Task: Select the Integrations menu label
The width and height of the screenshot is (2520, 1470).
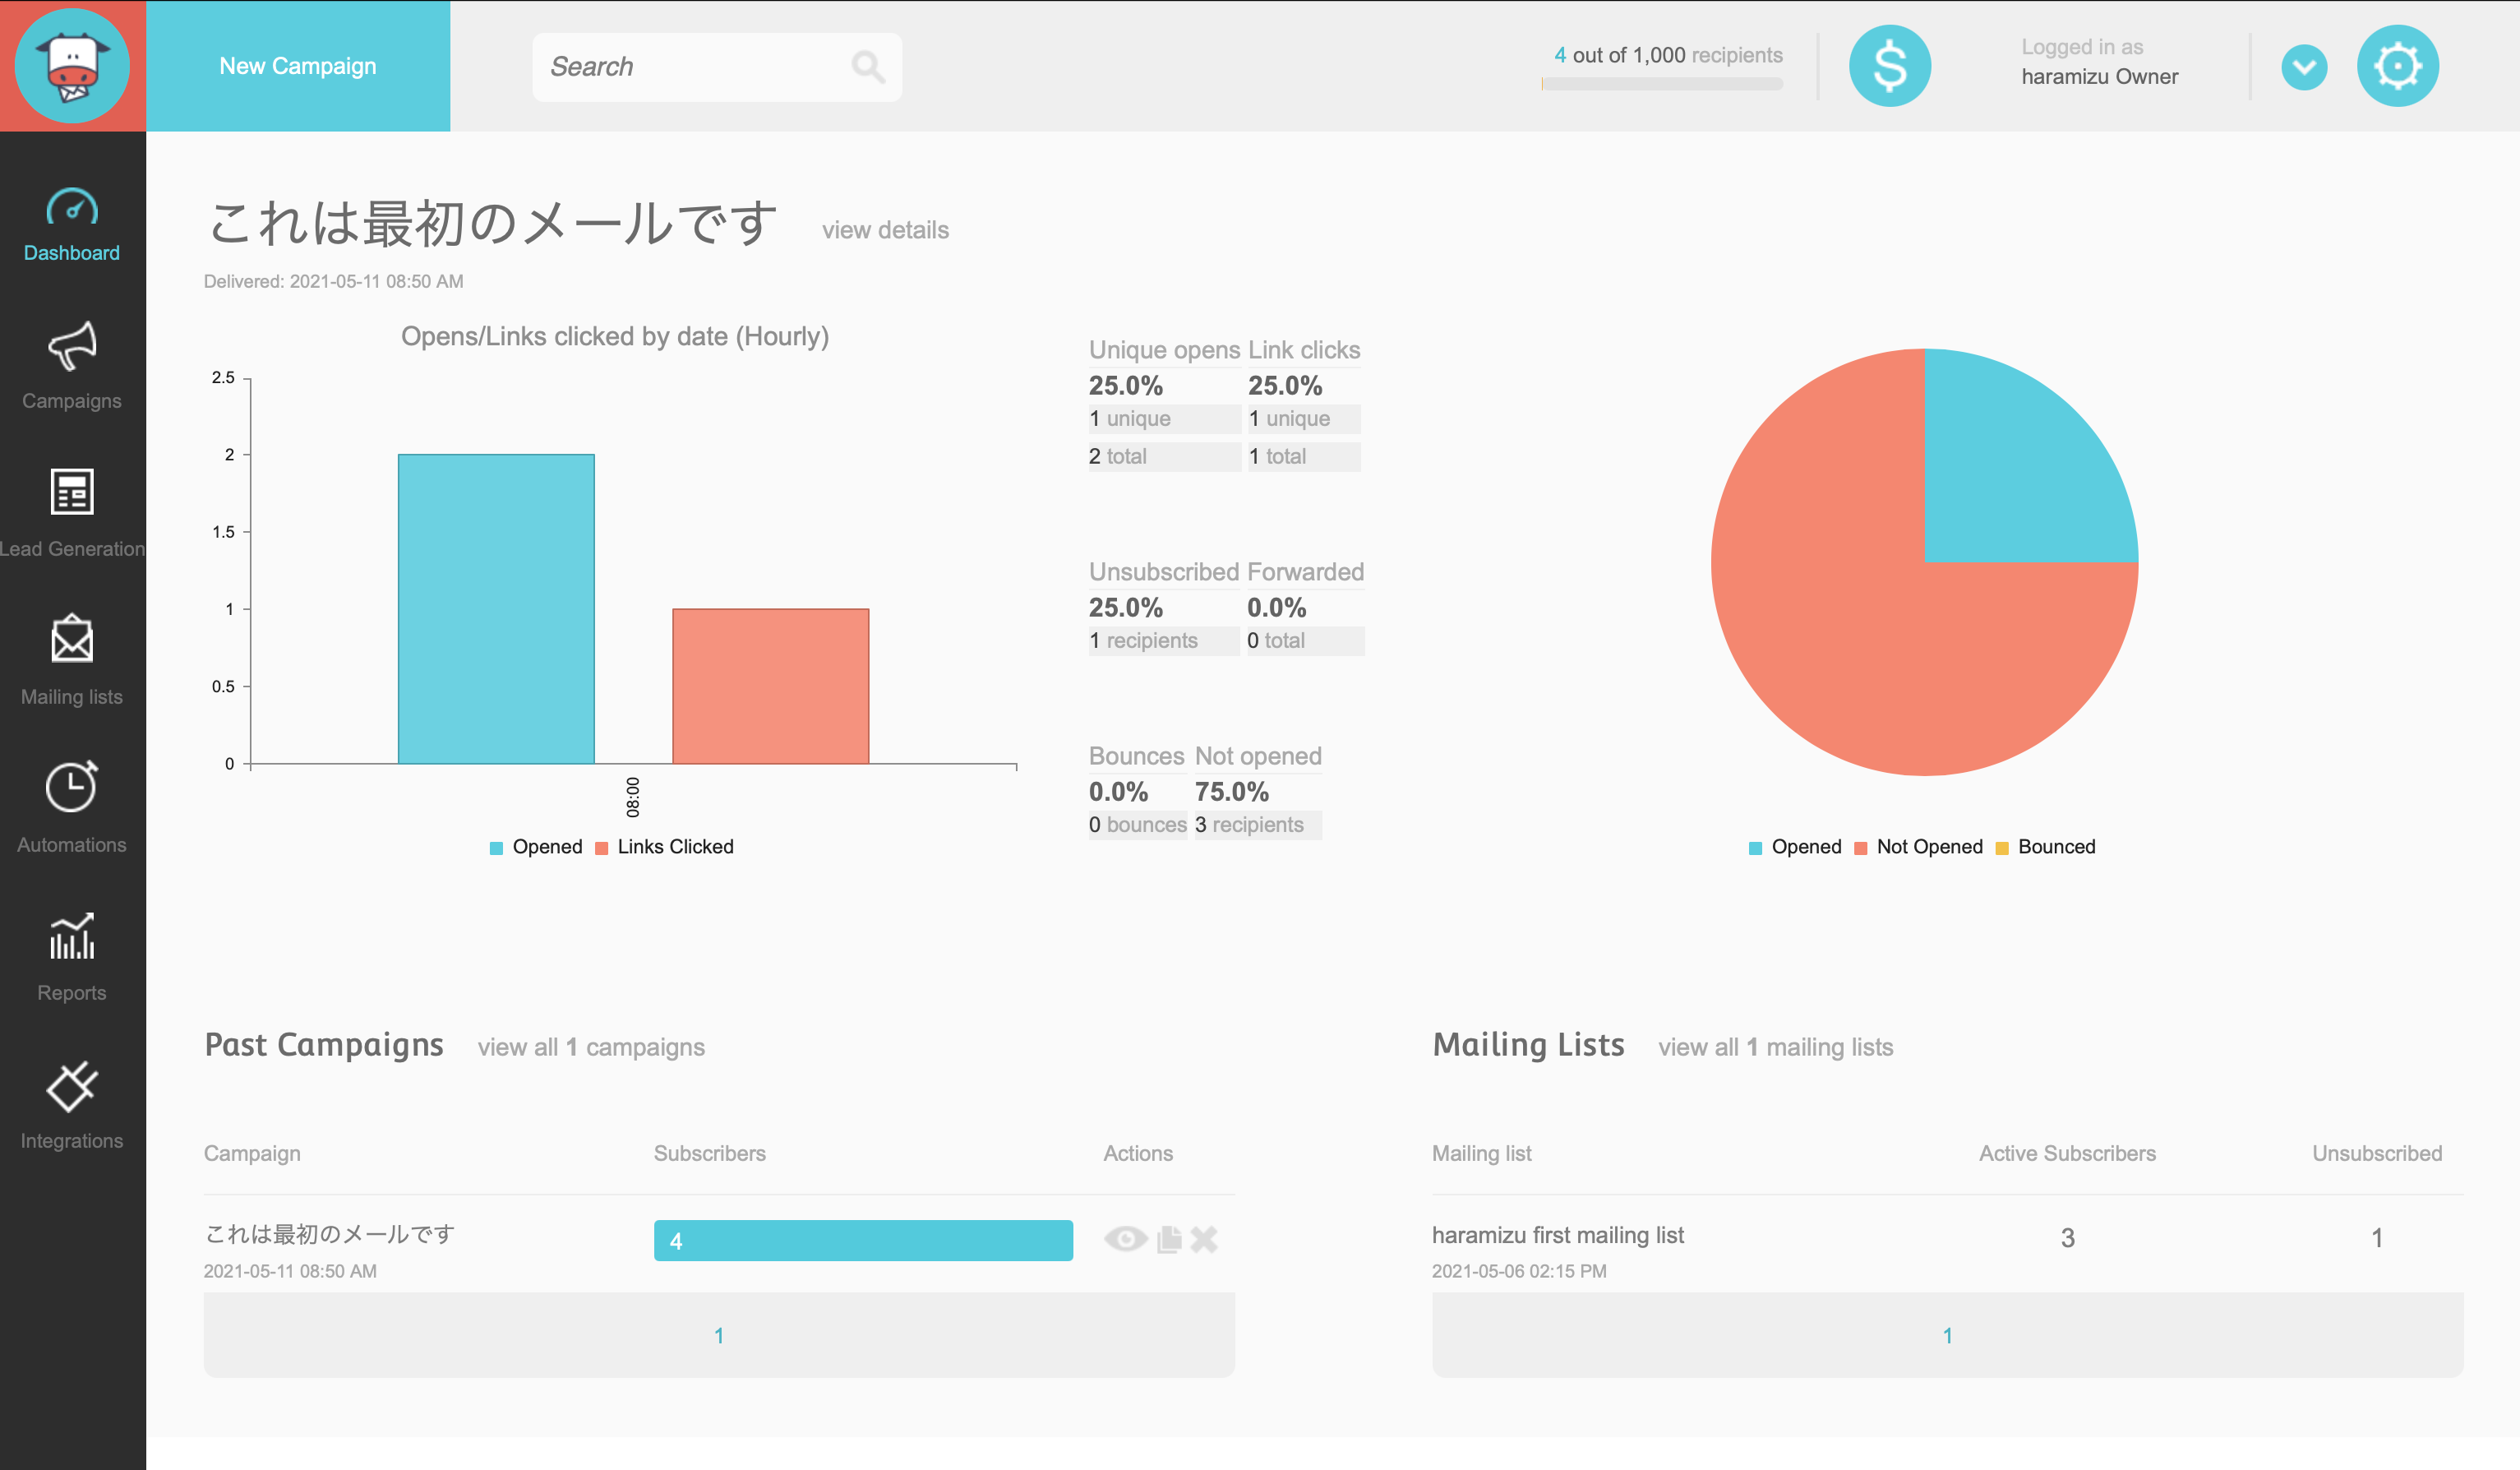Action: pos(72,1141)
